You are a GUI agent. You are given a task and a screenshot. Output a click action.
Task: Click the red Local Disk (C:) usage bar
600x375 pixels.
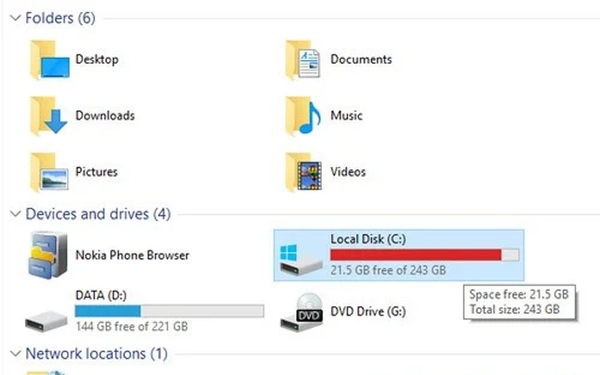[425, 255]
